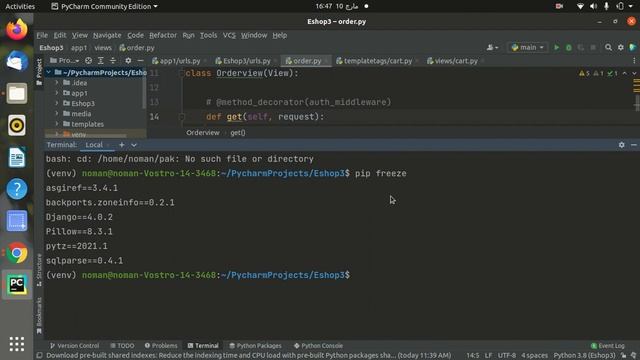Open the screenshot tool in dock

tap(17, 221)
